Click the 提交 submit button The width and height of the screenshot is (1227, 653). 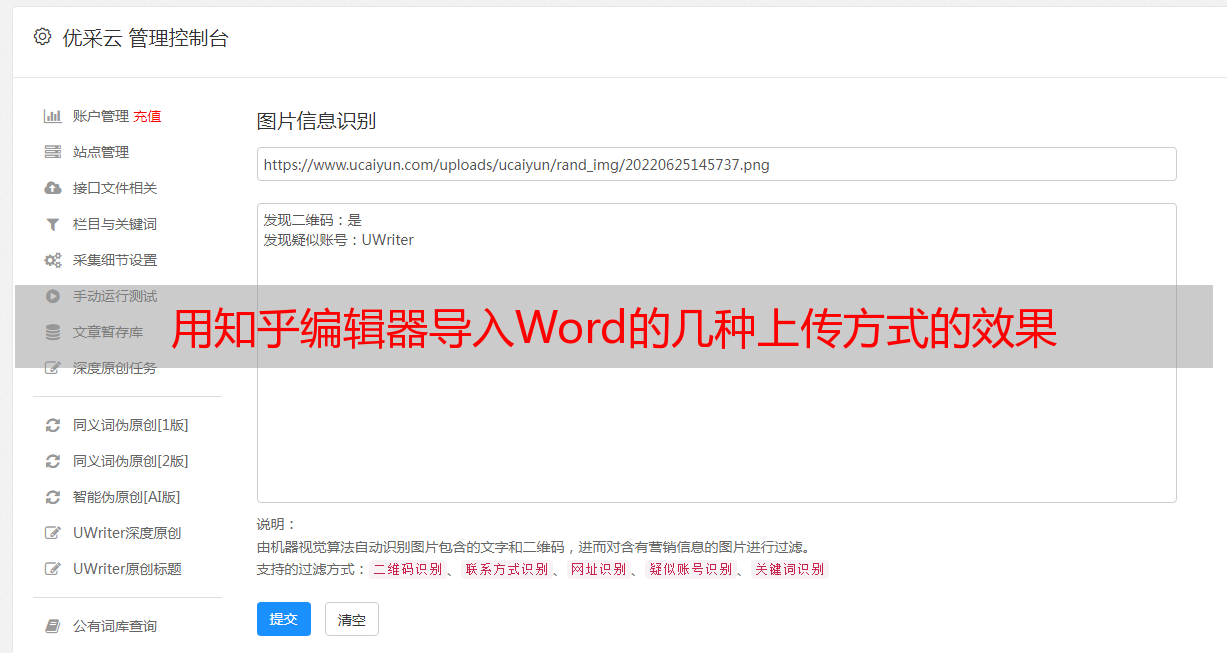[x=284, y=619]
